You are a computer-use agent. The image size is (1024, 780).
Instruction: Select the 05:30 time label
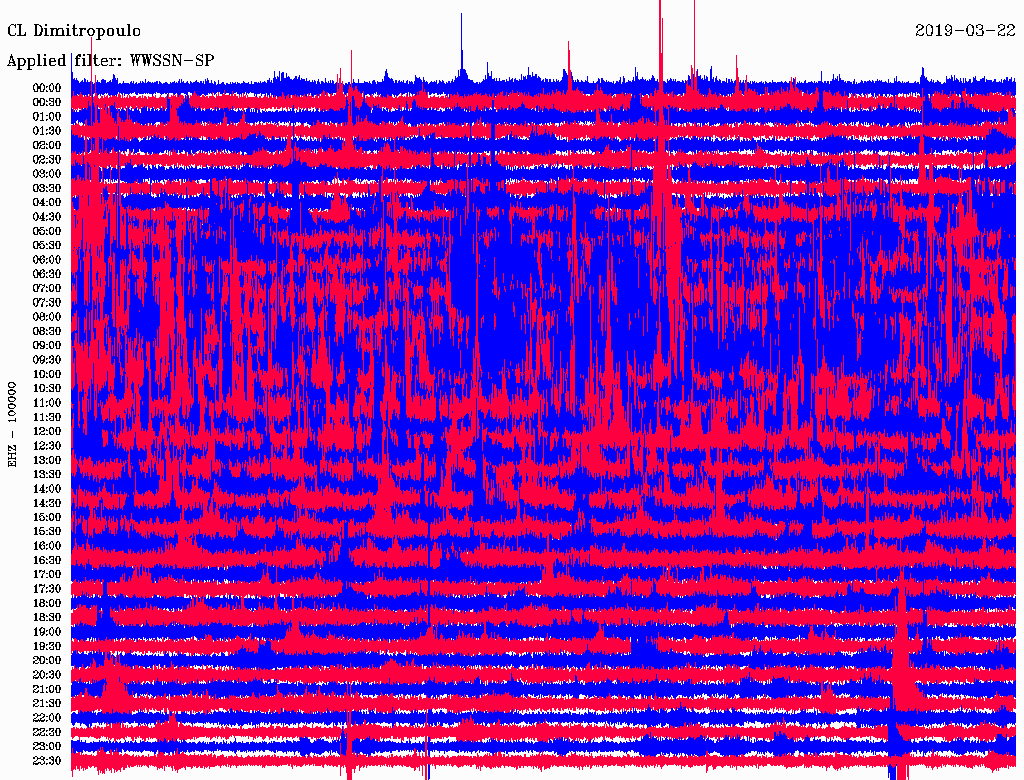coord(47,245)
